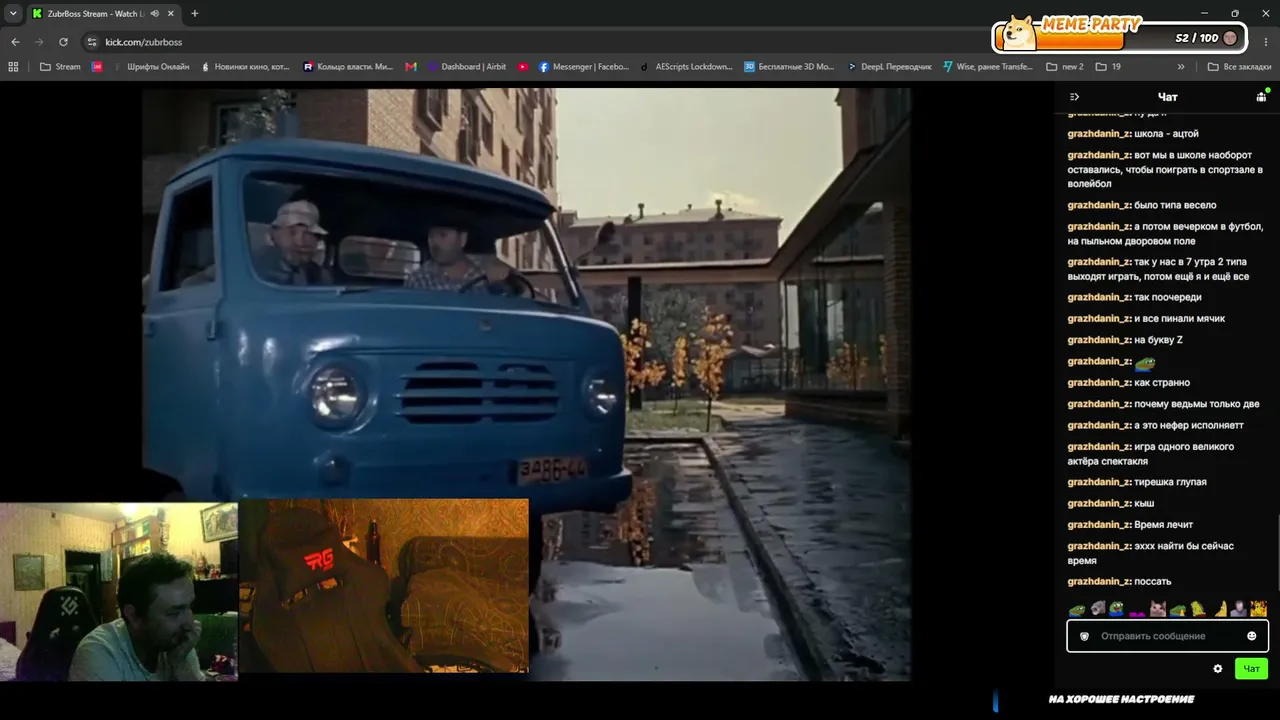Open the 'Бесплатные 3D Мо...' bookmark
1280x720 pixels.
pyautogui.click(x=789, y=67)
